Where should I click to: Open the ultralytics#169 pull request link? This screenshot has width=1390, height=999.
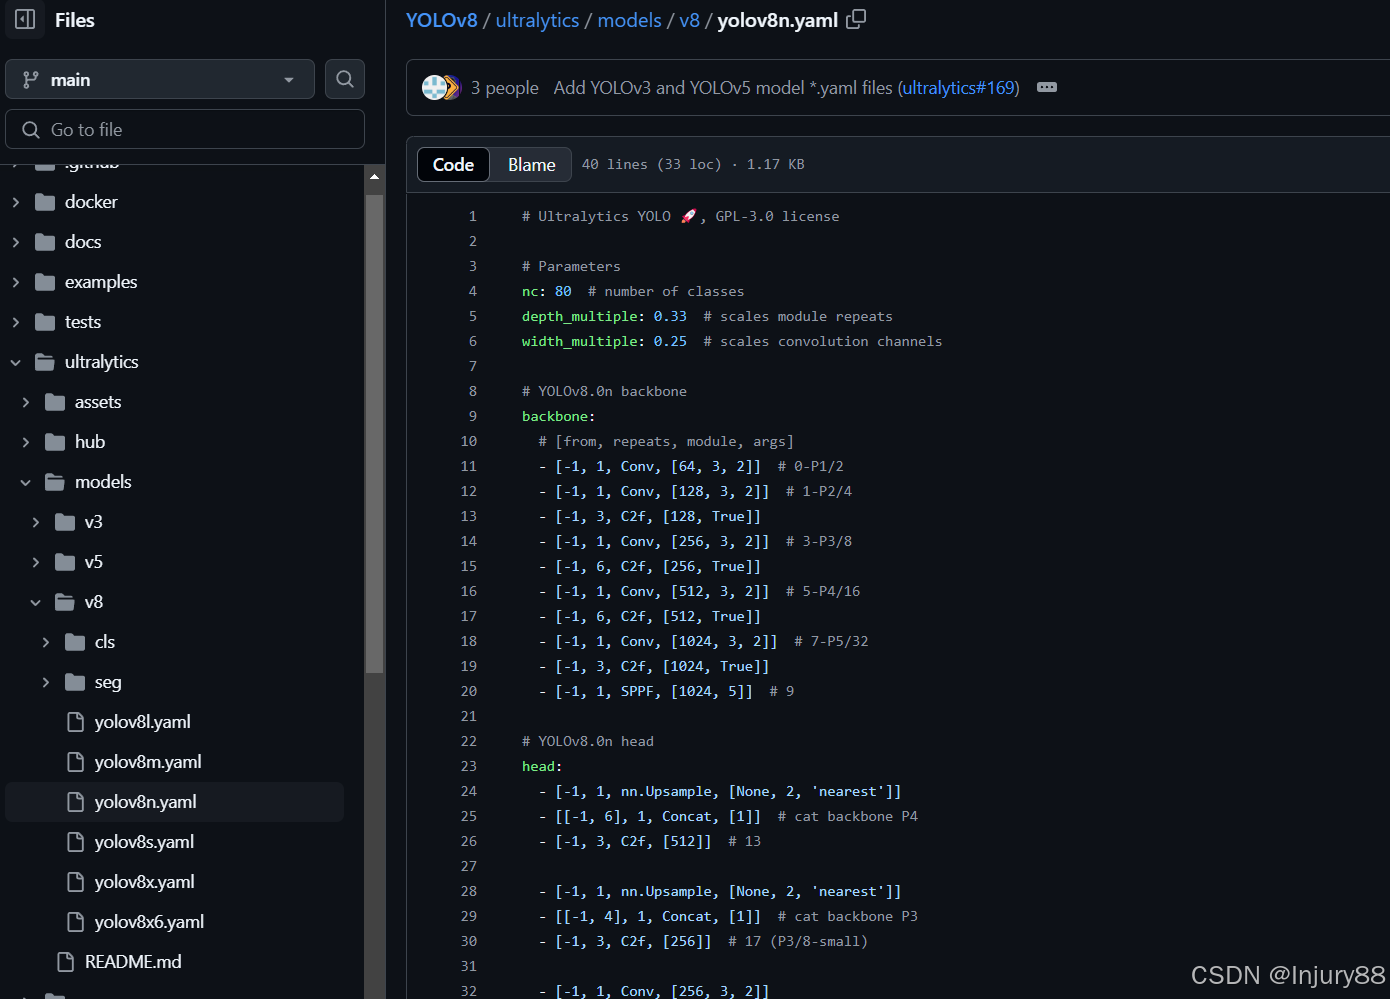958,88
